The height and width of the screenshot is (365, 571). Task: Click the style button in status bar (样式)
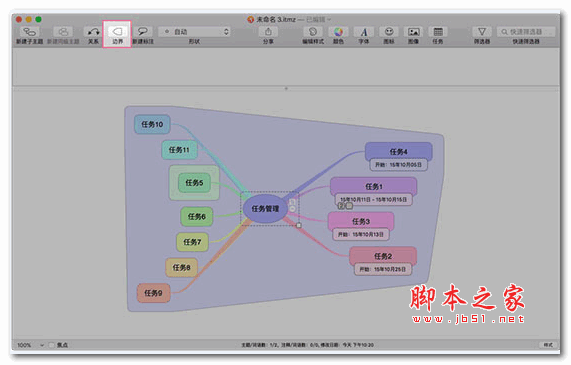(x=548, y=345)
